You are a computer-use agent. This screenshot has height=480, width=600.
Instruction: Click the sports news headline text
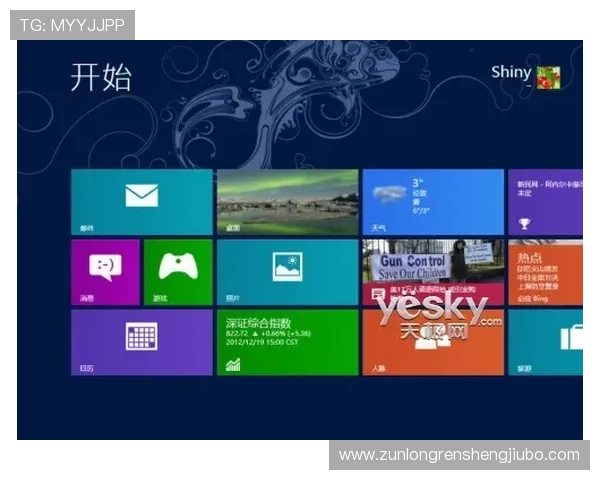546,190
